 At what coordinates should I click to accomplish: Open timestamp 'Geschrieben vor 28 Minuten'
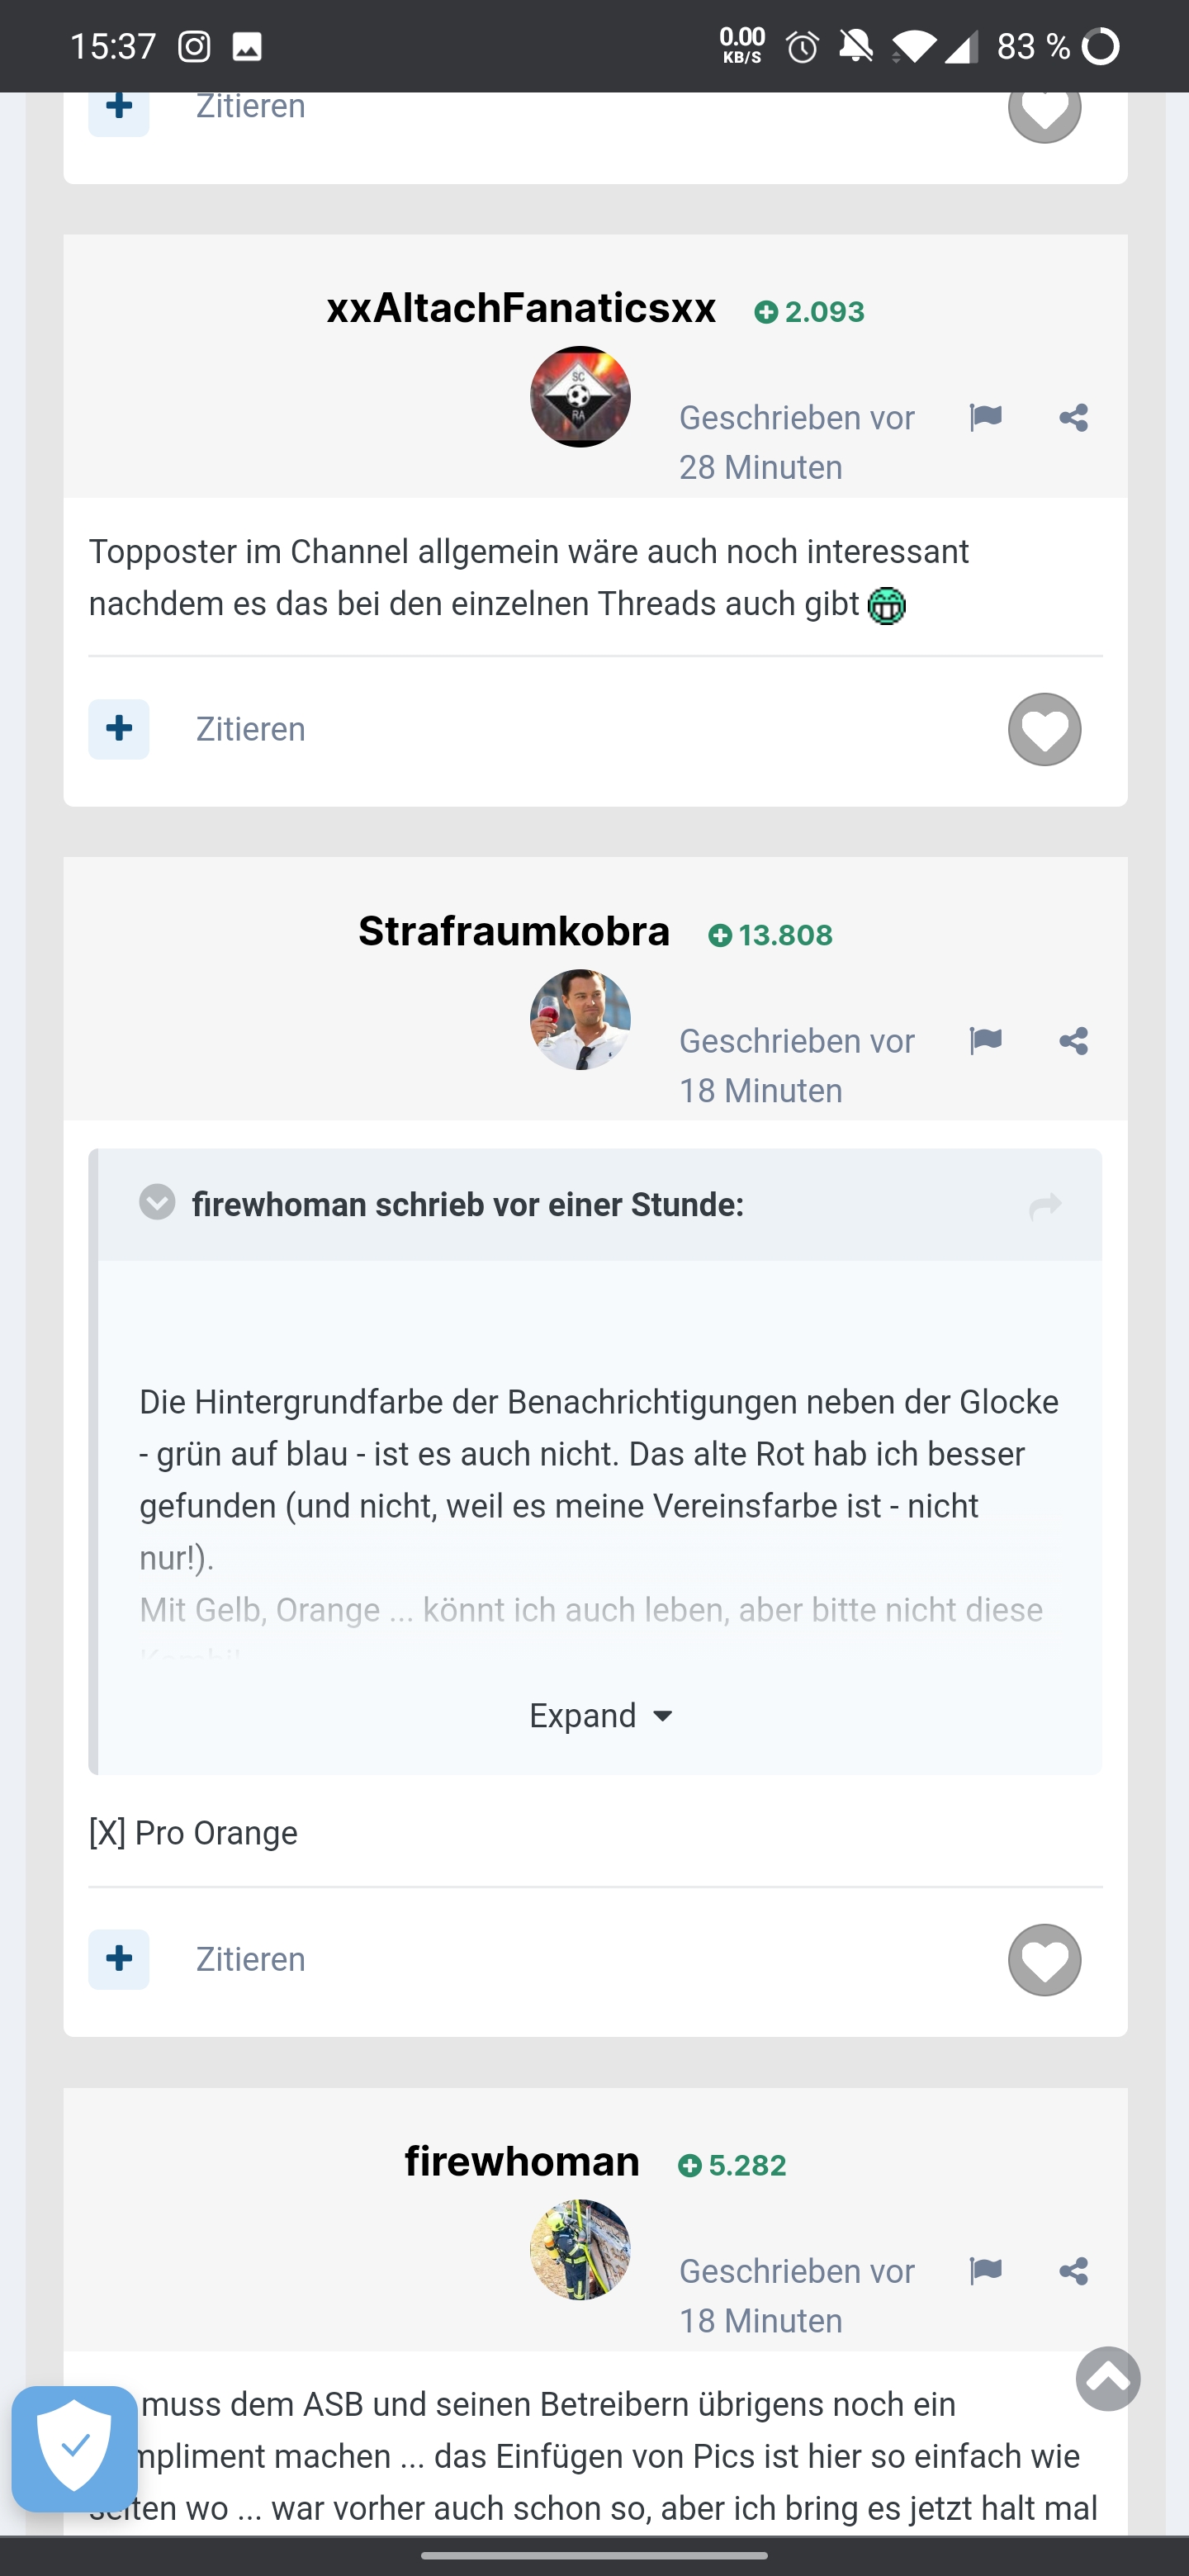pyautogui.click(x=797, y=442)
